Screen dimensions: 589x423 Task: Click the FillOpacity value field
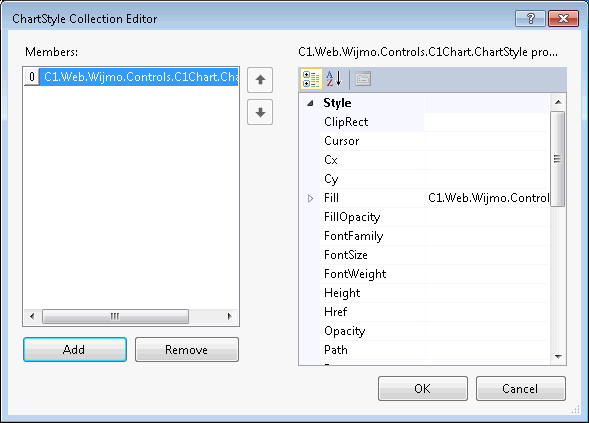click(487, 217)
